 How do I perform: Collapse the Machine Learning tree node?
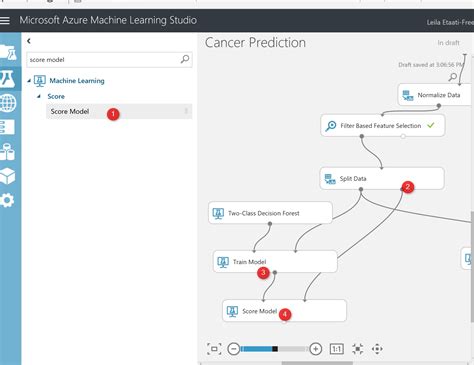tap(29, 81)
